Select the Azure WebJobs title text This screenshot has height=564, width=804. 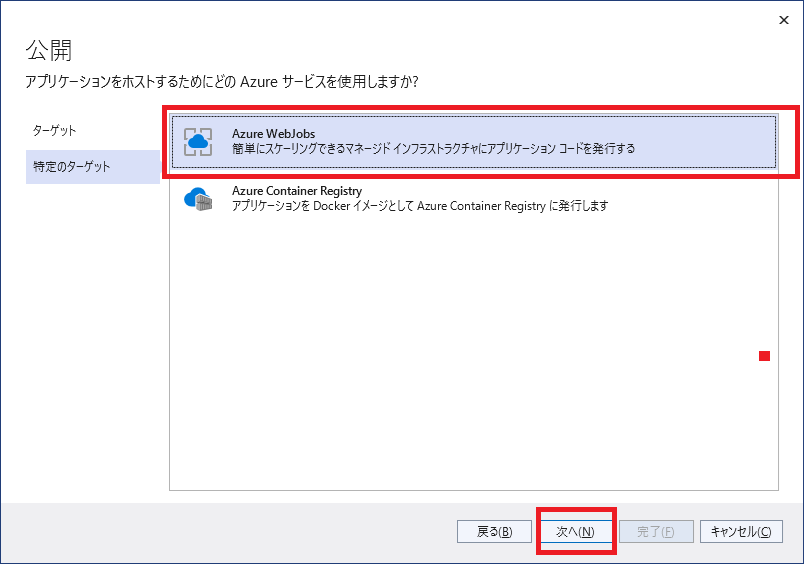point(273,134)
